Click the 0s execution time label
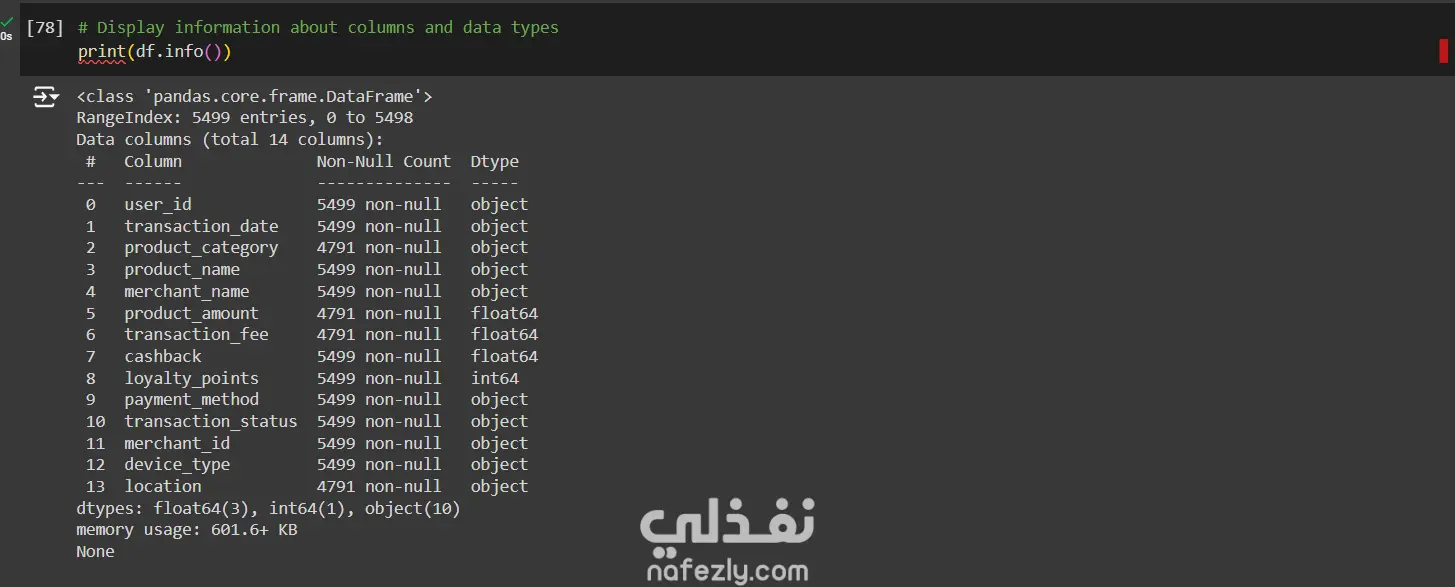This screenshot has height=587, width=1455. coord(7,36)
